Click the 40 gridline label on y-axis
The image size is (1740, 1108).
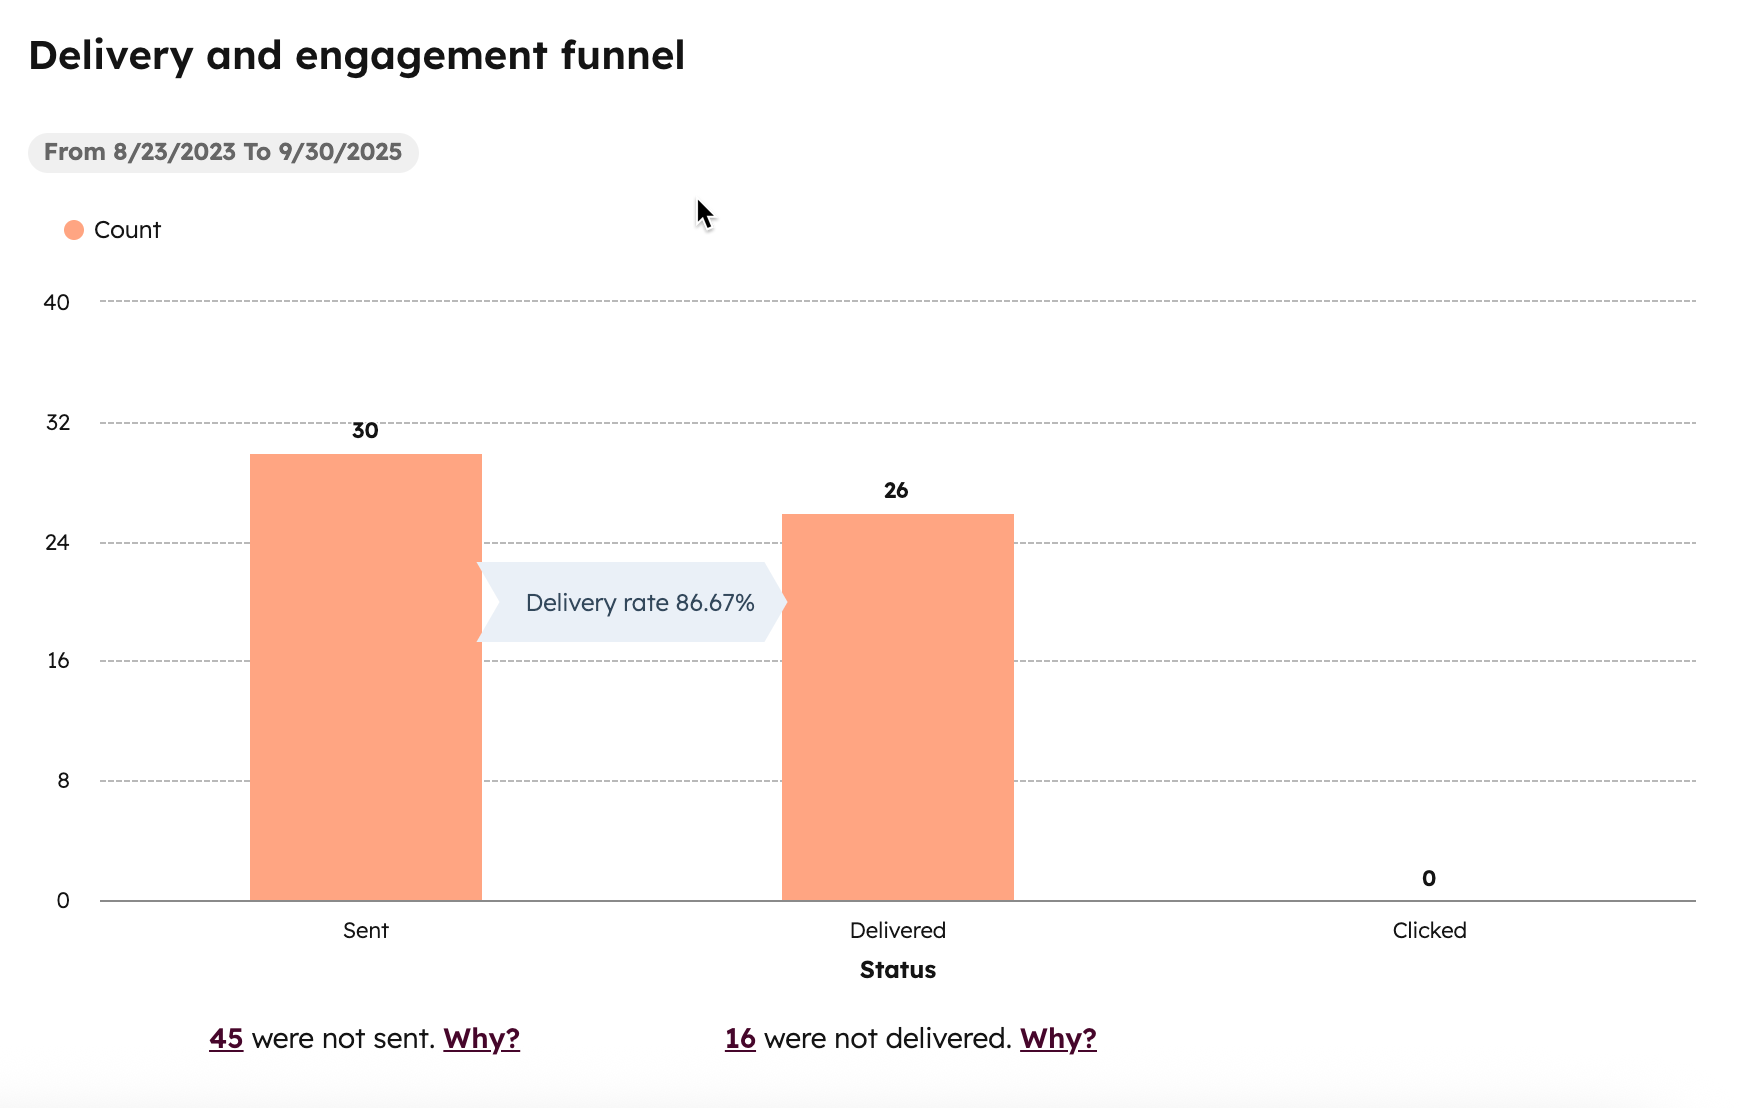[x=58, y=301]
